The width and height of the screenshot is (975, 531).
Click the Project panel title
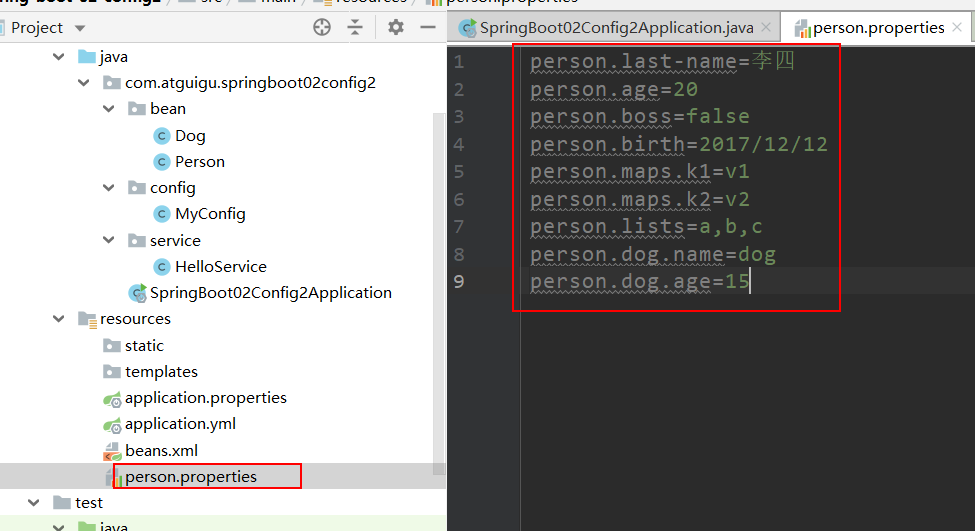pos(37,28)
